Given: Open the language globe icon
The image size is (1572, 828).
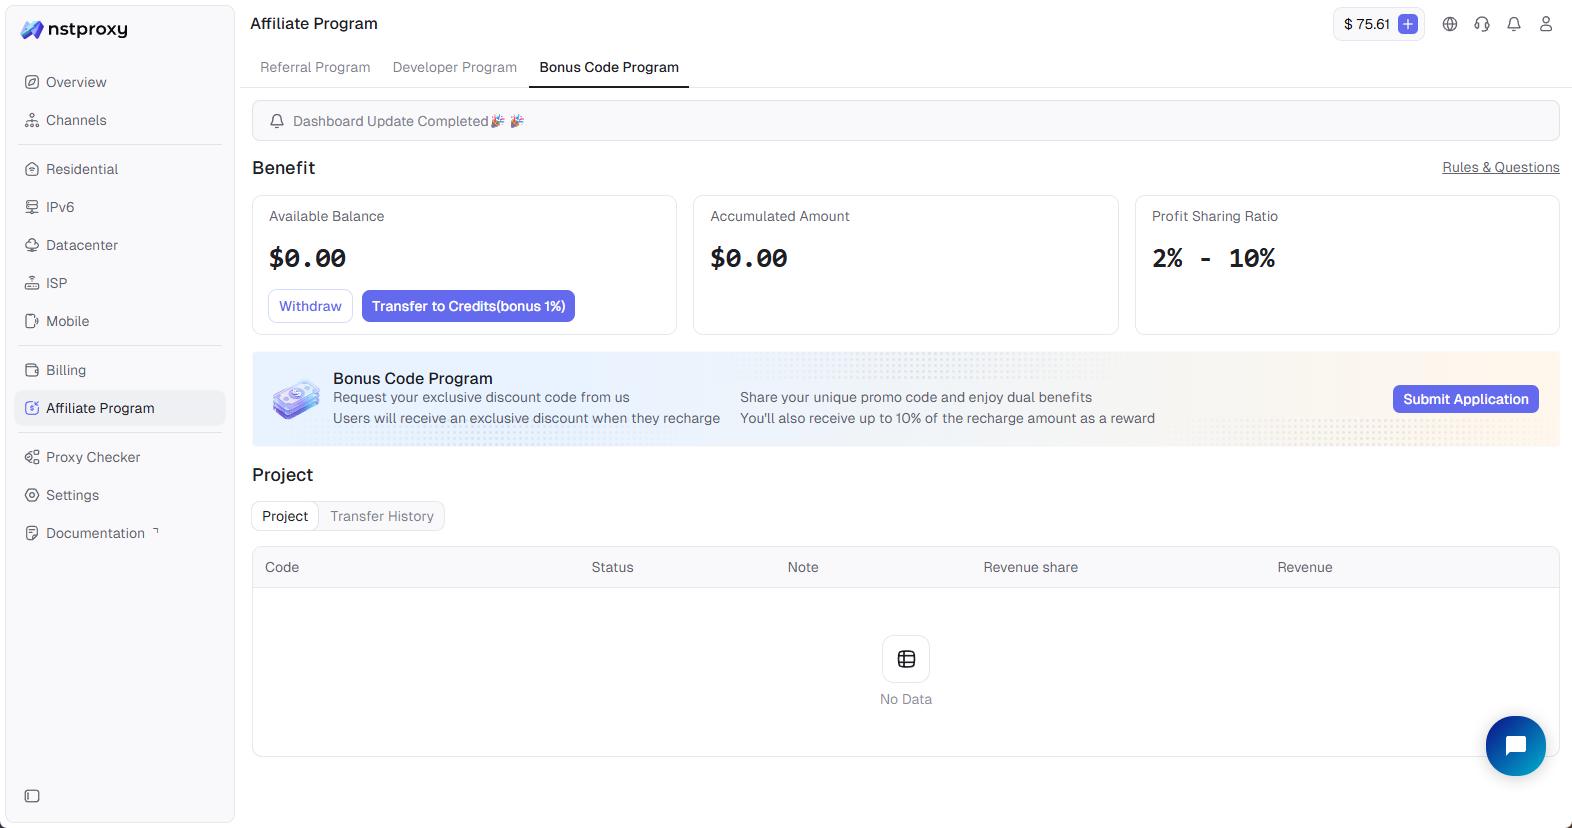Looking at the screenshot, I should 1449,24.
